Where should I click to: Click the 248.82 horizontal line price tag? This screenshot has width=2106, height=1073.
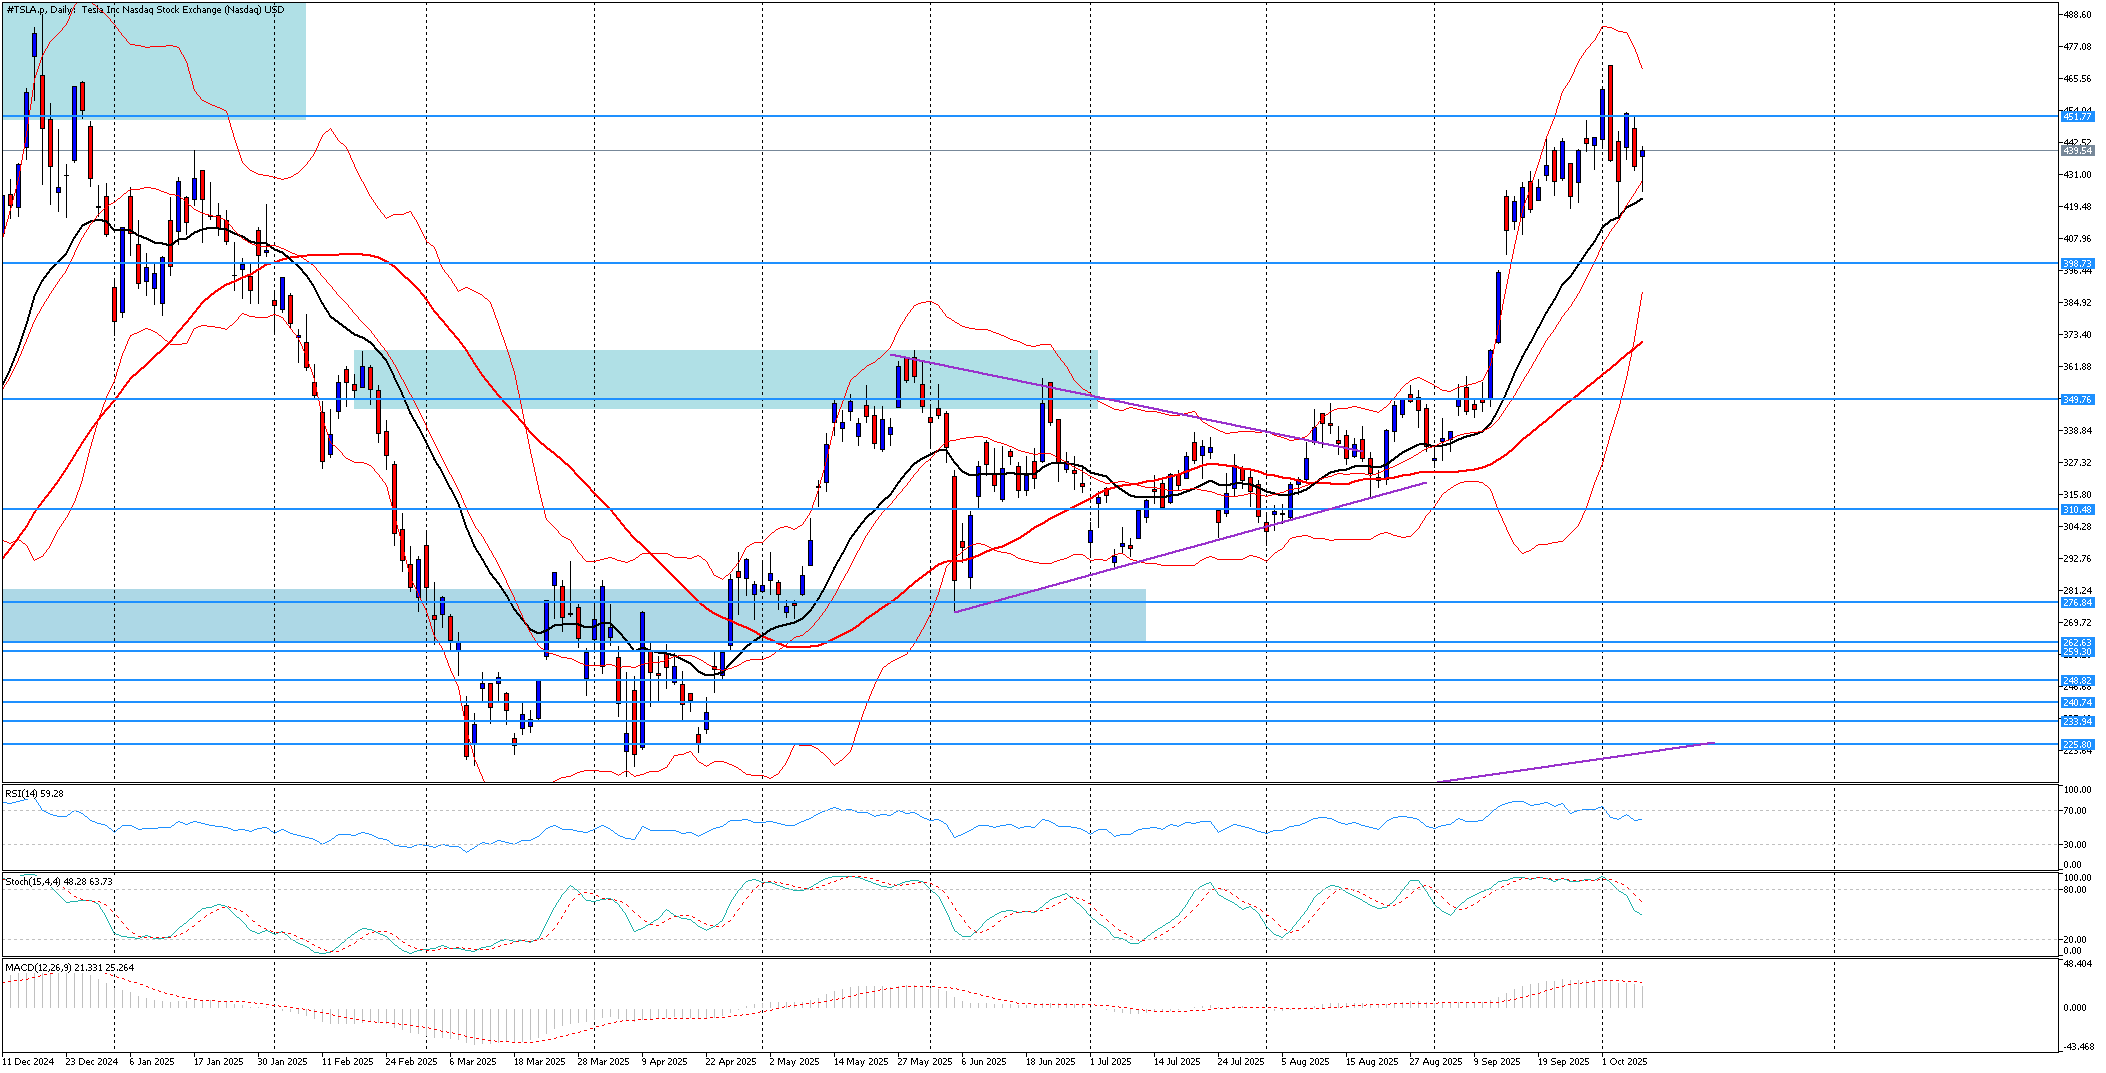pyautogui.click(x=2077, y=681)
